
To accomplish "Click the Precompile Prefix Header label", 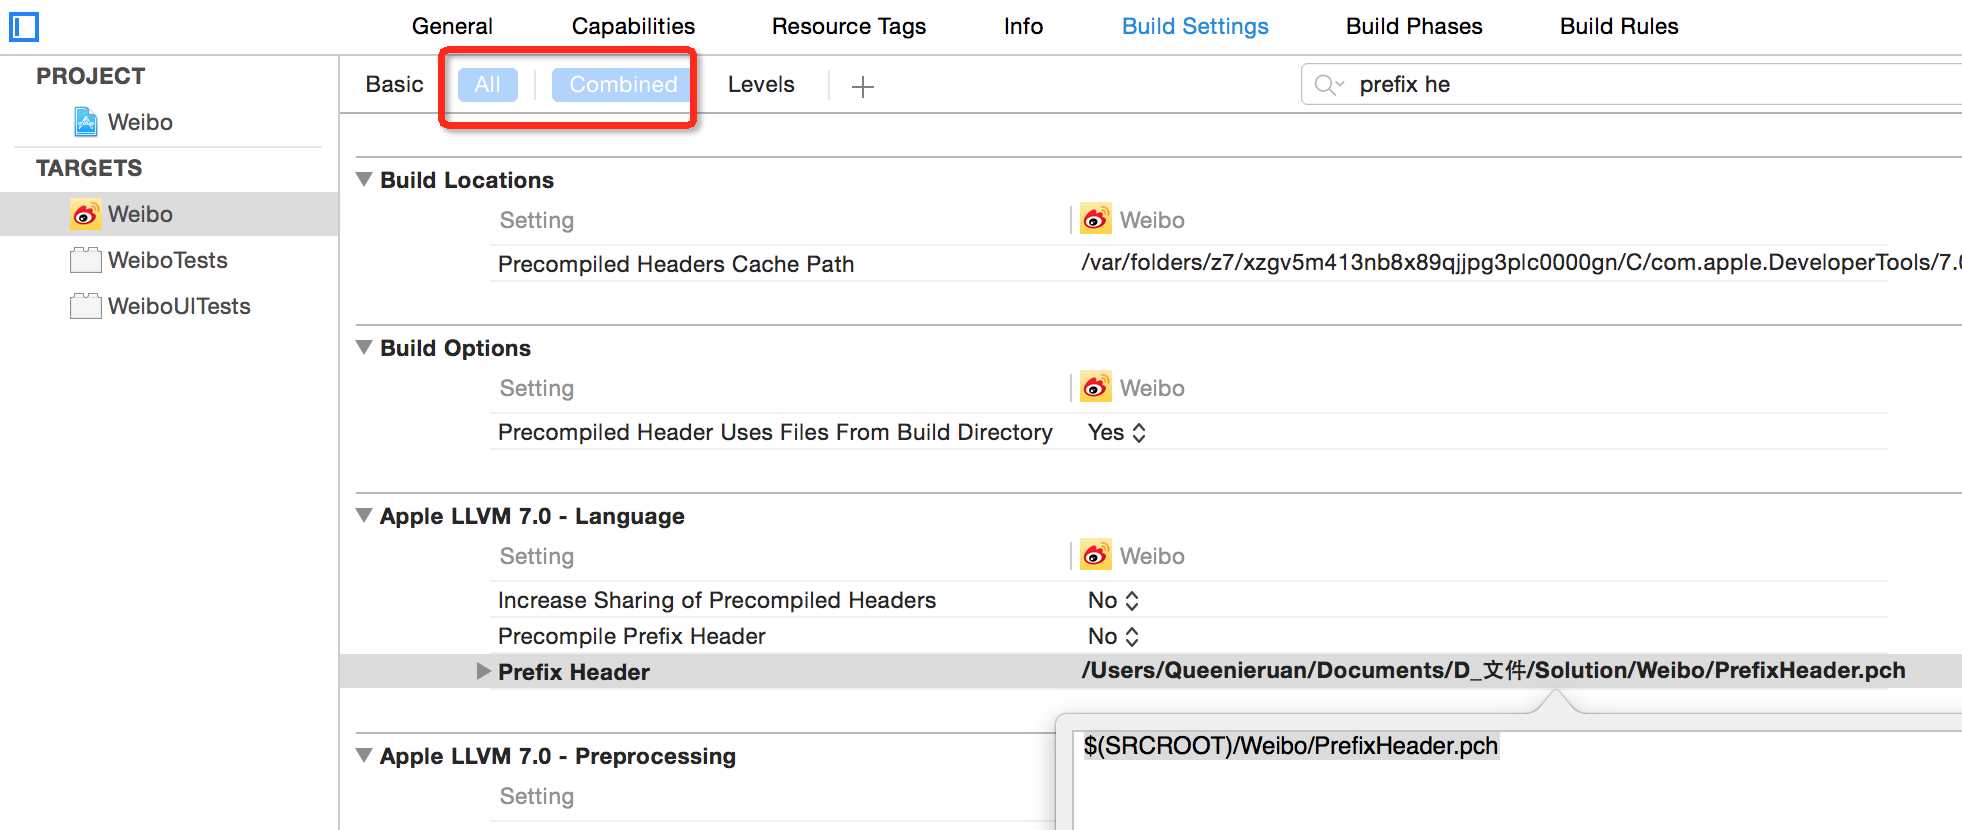I will (632, 636).
